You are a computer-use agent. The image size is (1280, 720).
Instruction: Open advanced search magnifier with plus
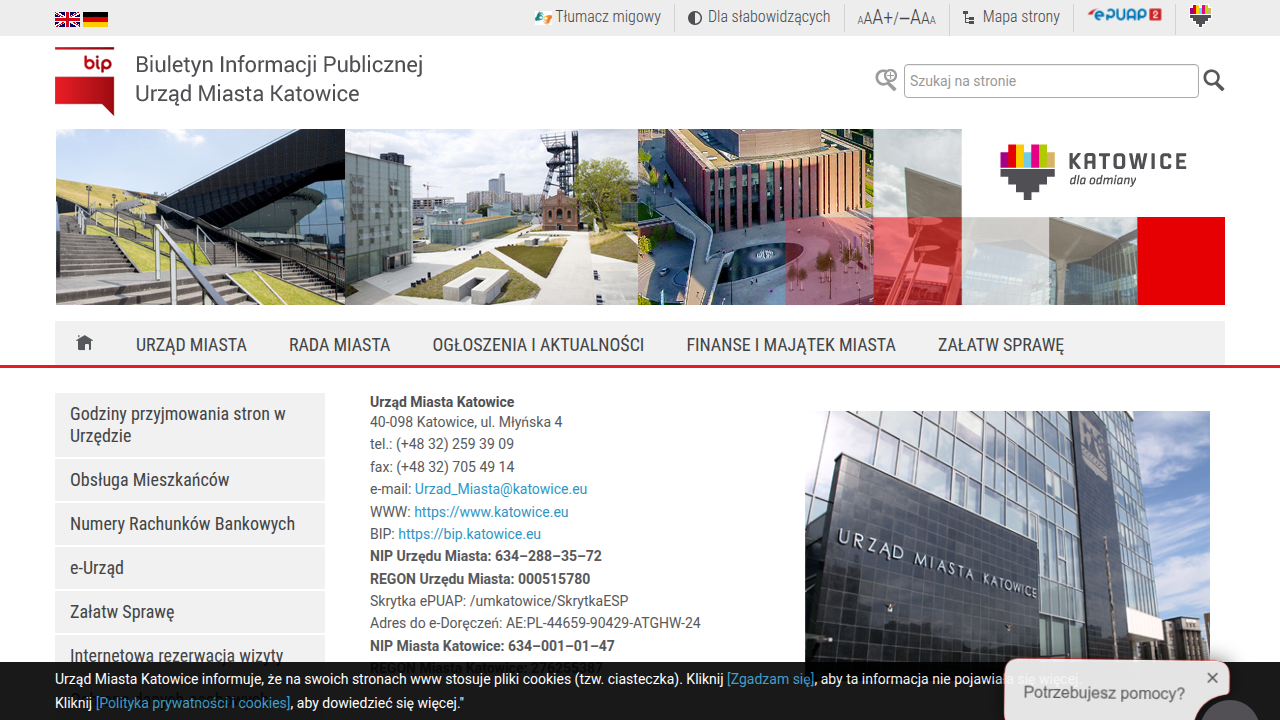click(x=886, y=80)
